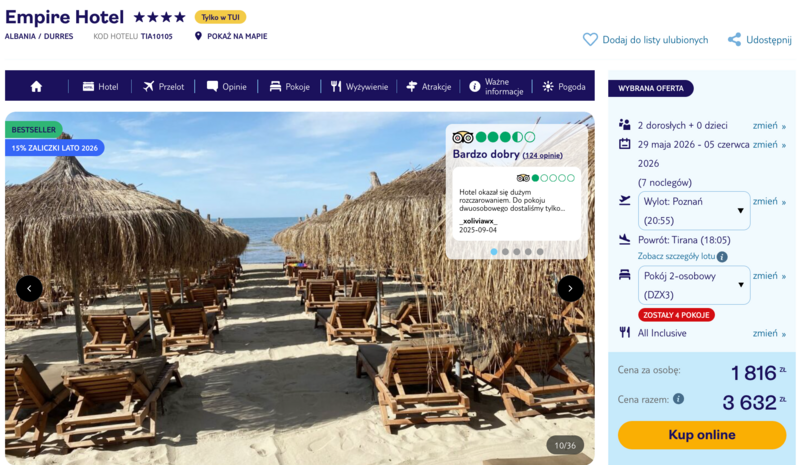The width and height of the screenshot is (800, 465).
Task: Click info icon next to flight details
Action: (722, 257)
